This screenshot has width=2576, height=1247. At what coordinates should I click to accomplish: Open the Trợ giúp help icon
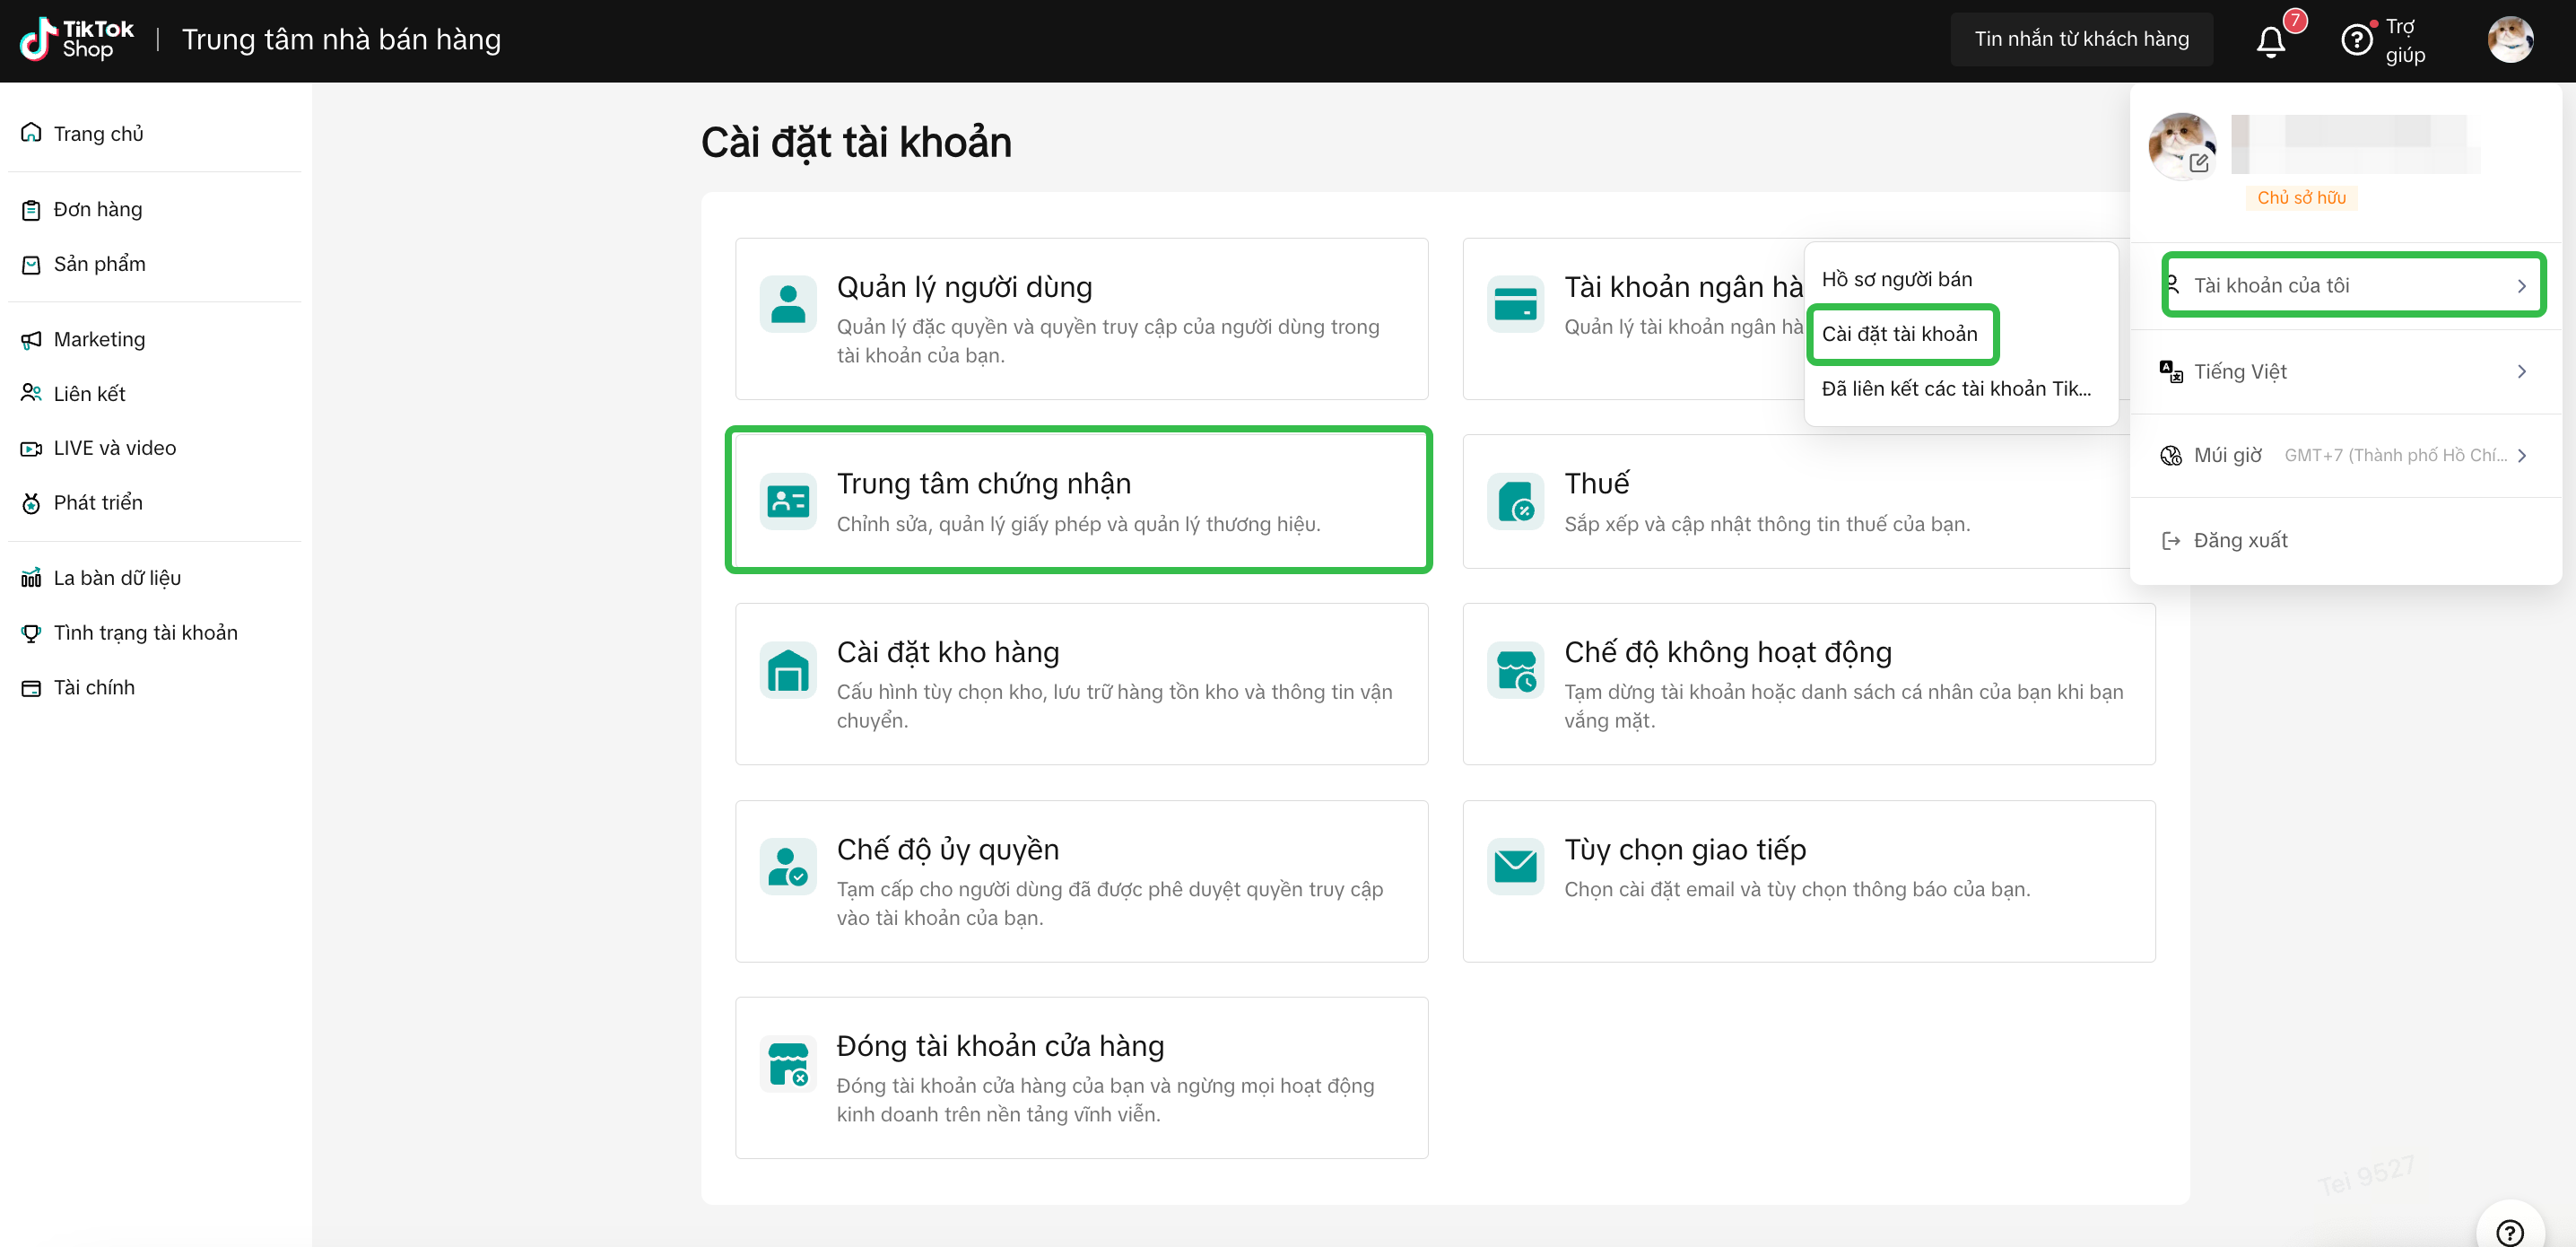(2356, 41)
